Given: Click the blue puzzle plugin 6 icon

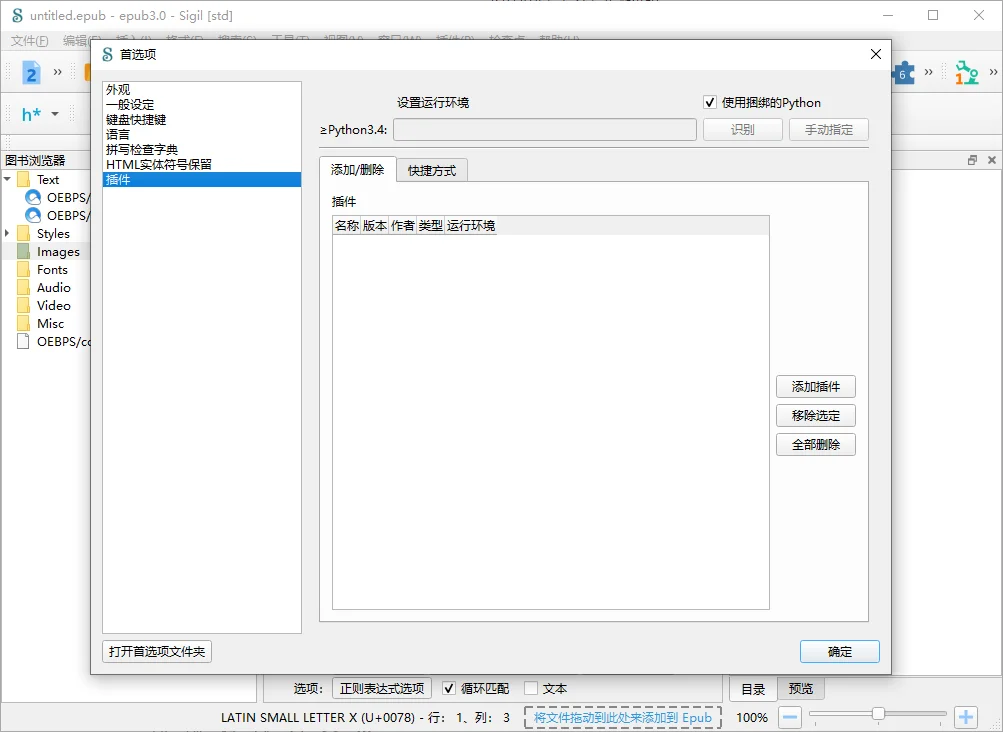Looking at the screenshot, I should [903, 73].
